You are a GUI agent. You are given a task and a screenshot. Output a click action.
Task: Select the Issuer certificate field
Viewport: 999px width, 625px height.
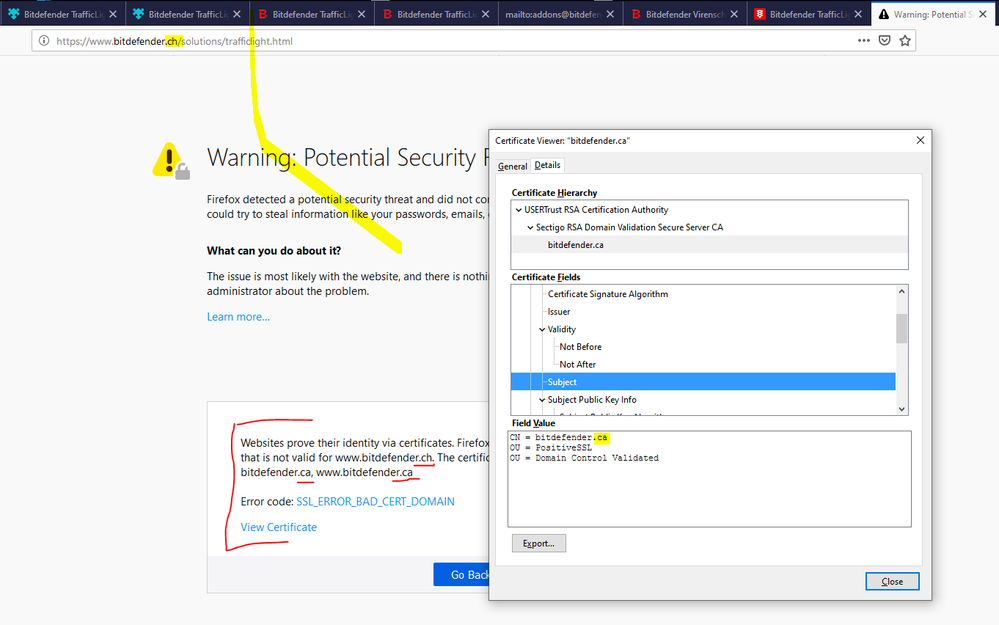(559, 312)
